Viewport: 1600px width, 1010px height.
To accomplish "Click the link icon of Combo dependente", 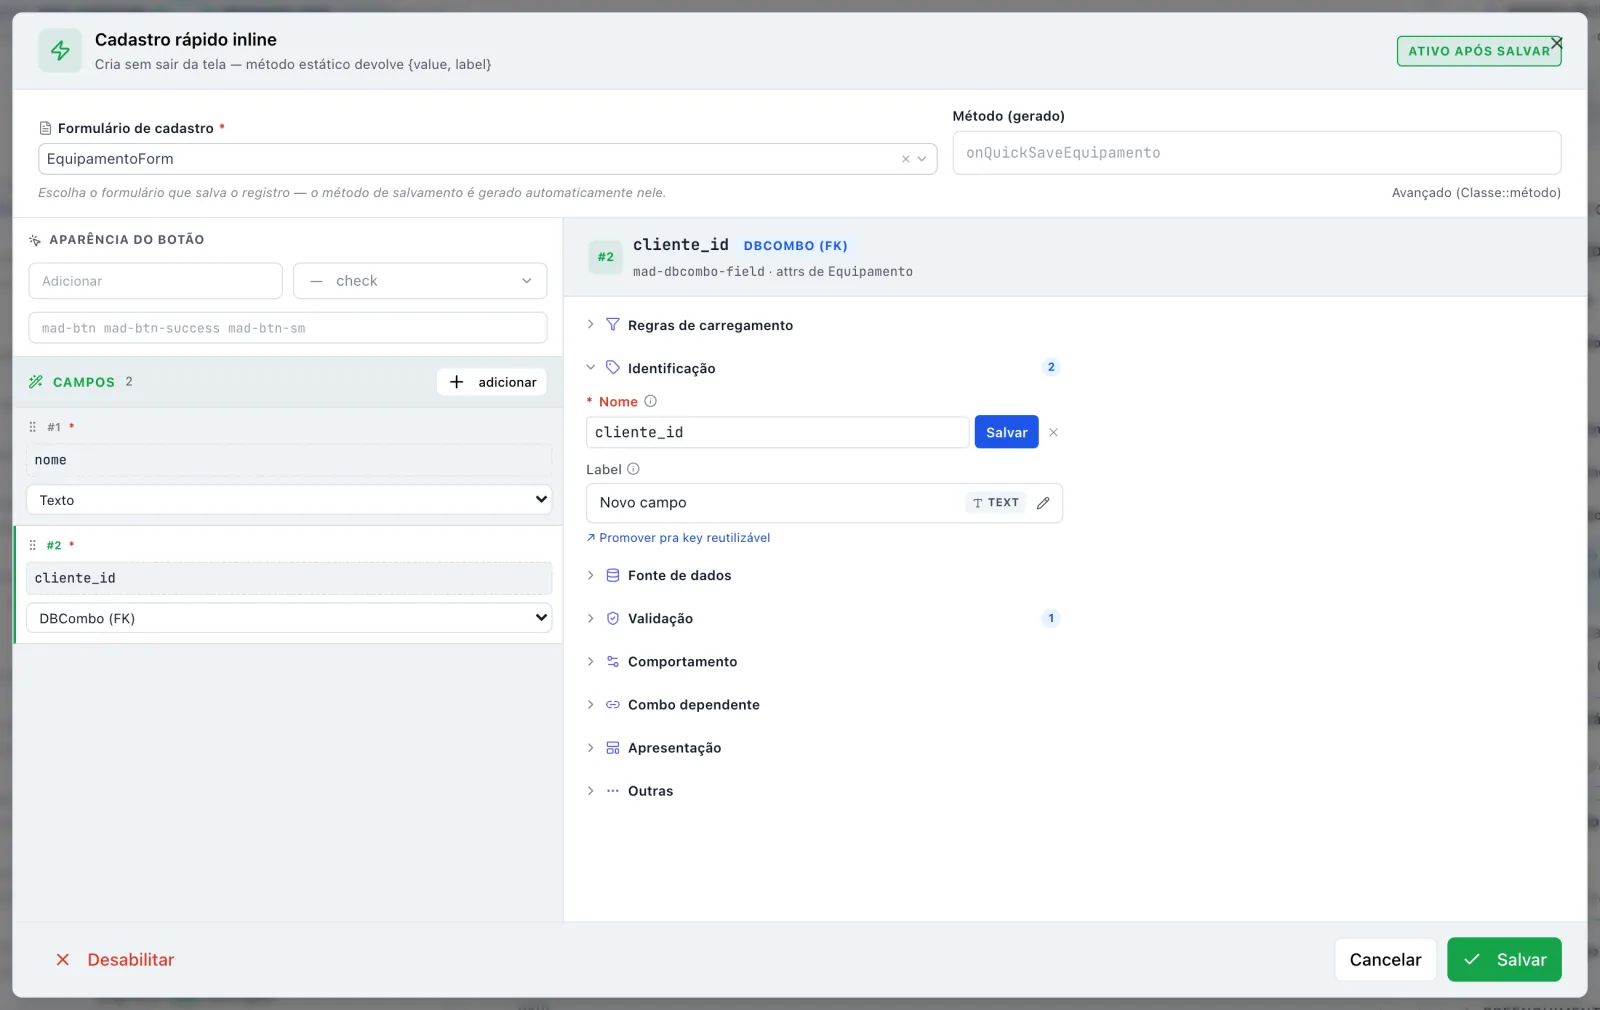I will coord(613,704).
